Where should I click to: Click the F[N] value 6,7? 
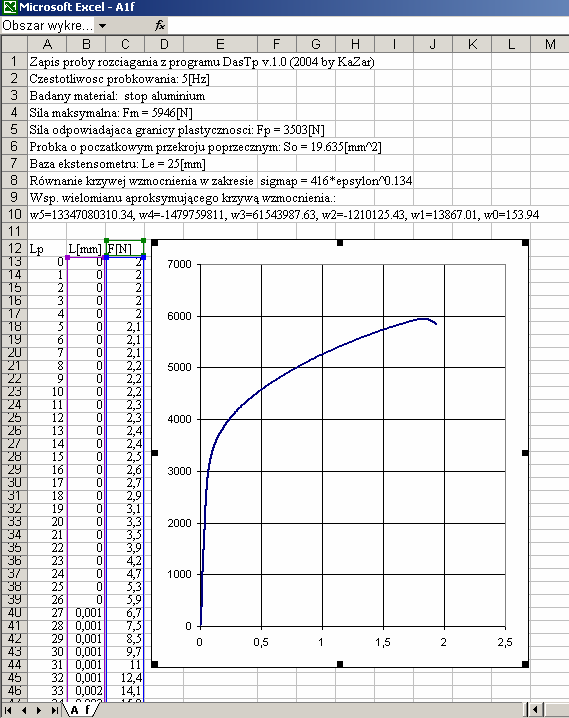tap(125, 612)
